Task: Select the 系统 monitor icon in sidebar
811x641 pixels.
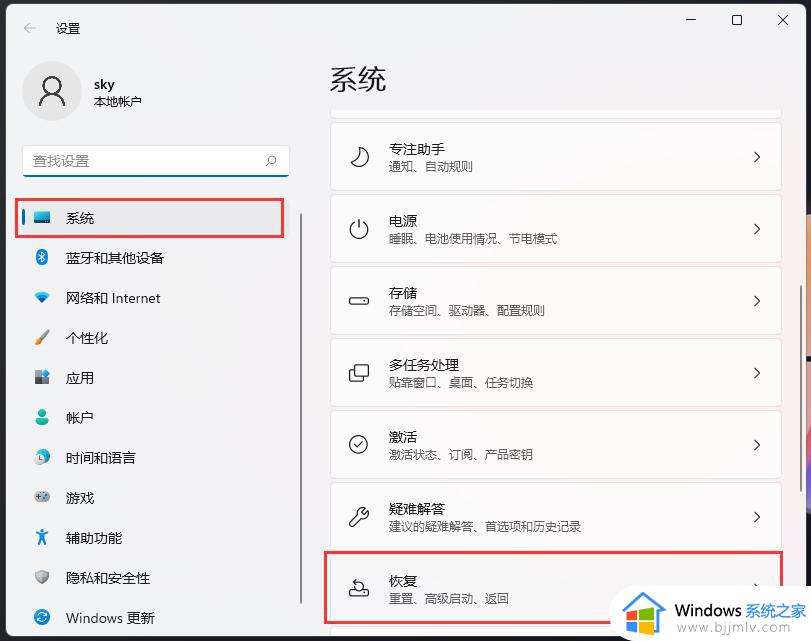Action: coord(42,217)
